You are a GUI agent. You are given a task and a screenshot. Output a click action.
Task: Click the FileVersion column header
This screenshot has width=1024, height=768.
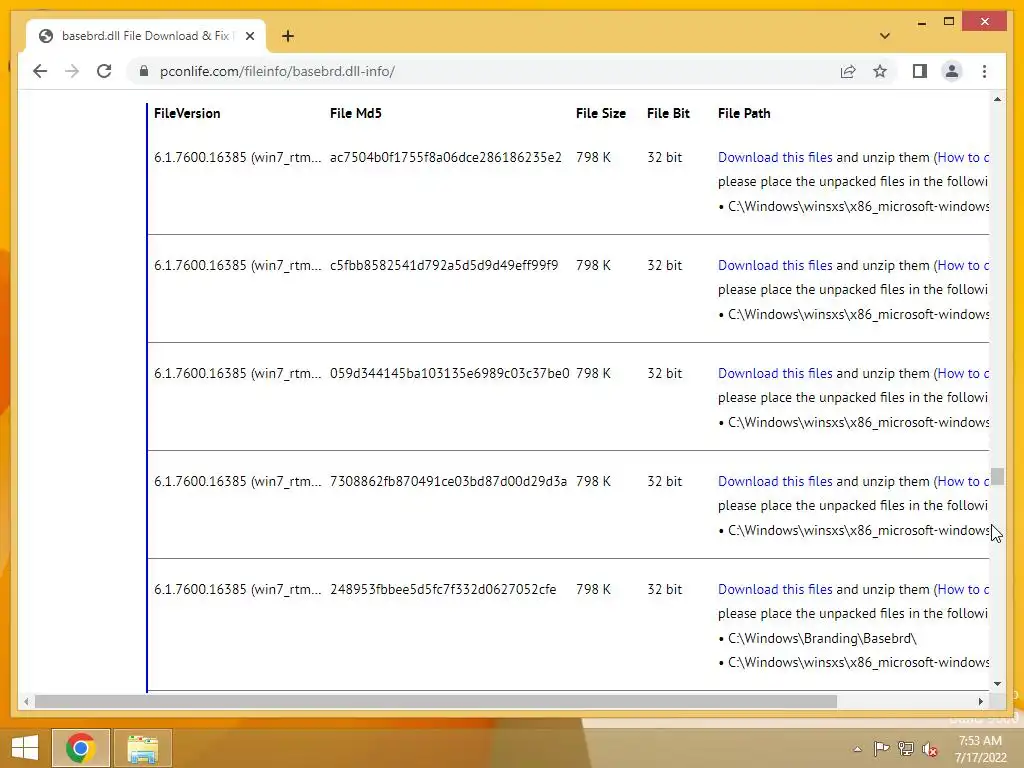(187, 113)
